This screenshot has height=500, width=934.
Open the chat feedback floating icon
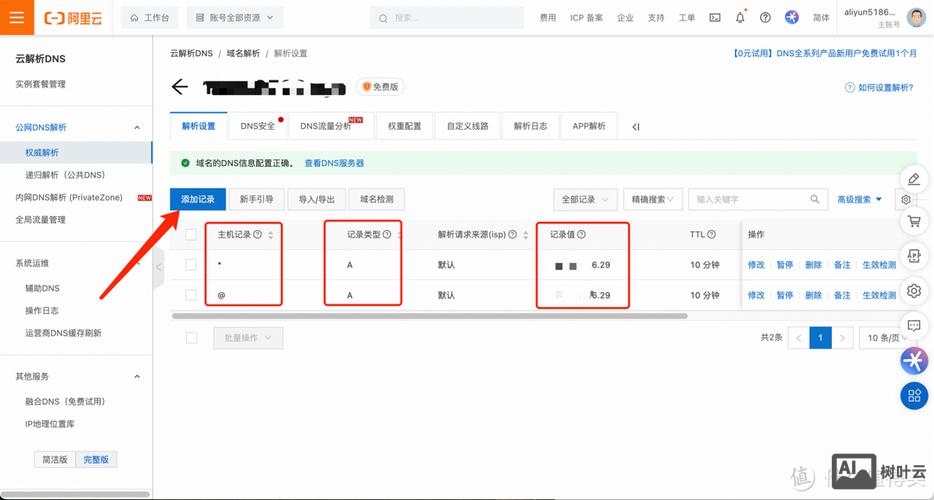[x=914, y=325]
